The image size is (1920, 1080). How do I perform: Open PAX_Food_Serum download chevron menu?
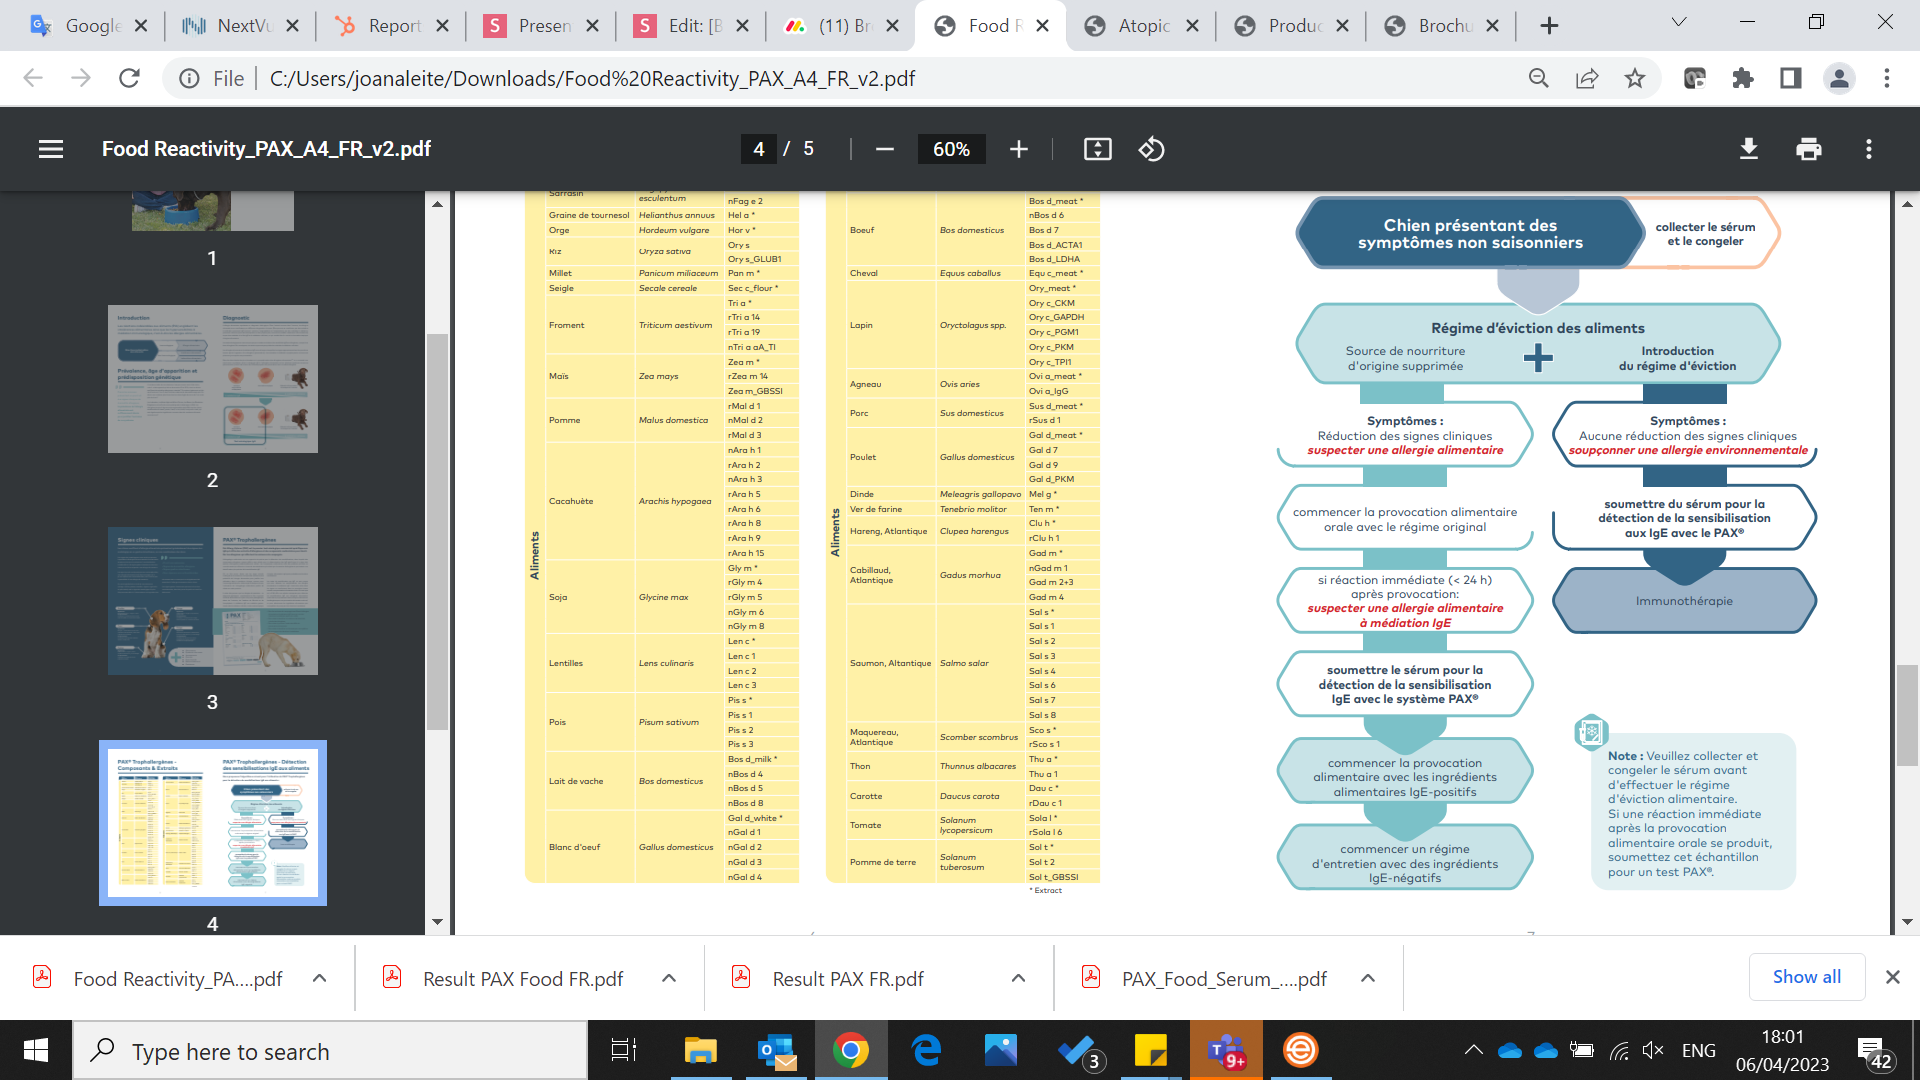(1367, 978)
